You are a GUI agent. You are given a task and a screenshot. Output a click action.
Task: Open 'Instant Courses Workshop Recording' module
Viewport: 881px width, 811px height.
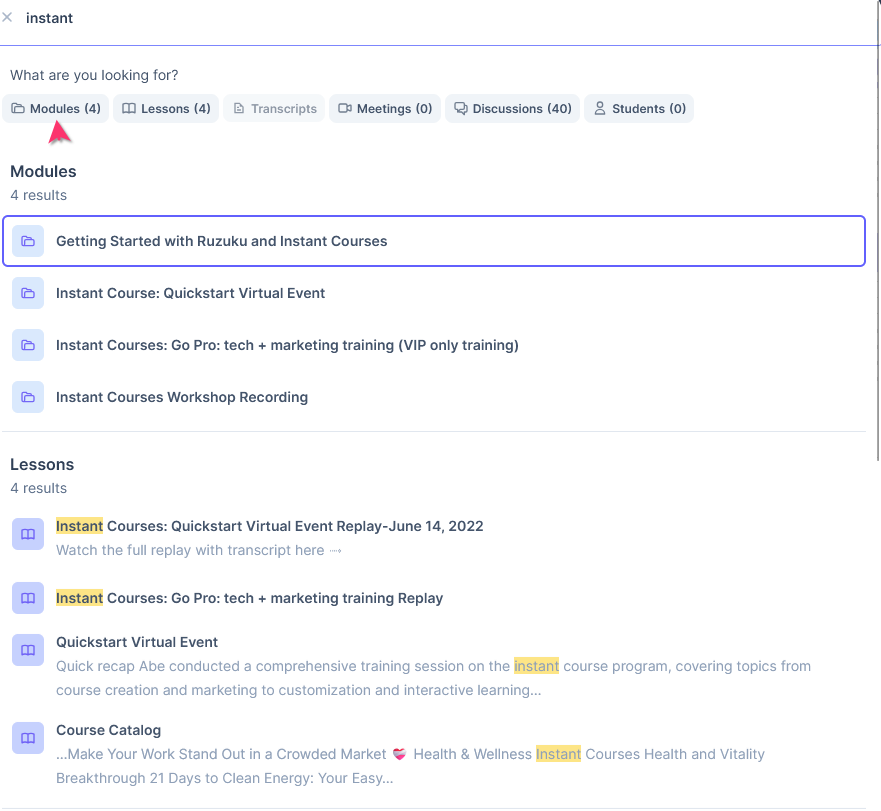coord(434,397)
